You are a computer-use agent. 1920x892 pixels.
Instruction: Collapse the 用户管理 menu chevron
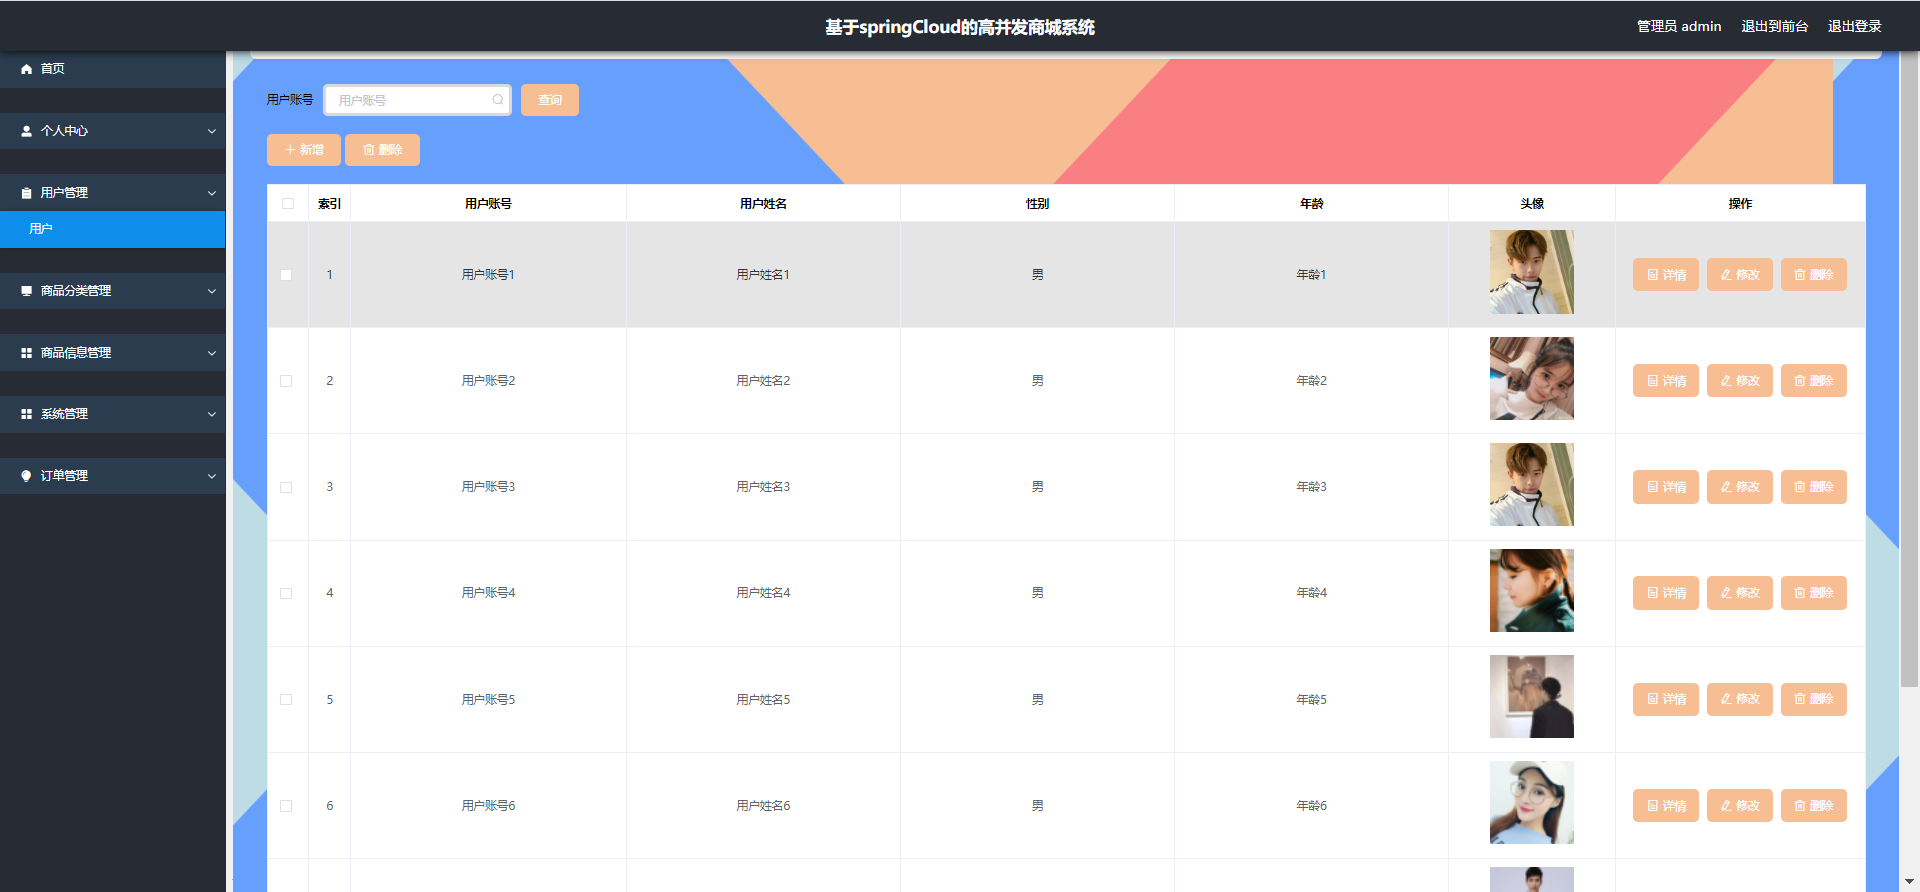click(211, 193)
